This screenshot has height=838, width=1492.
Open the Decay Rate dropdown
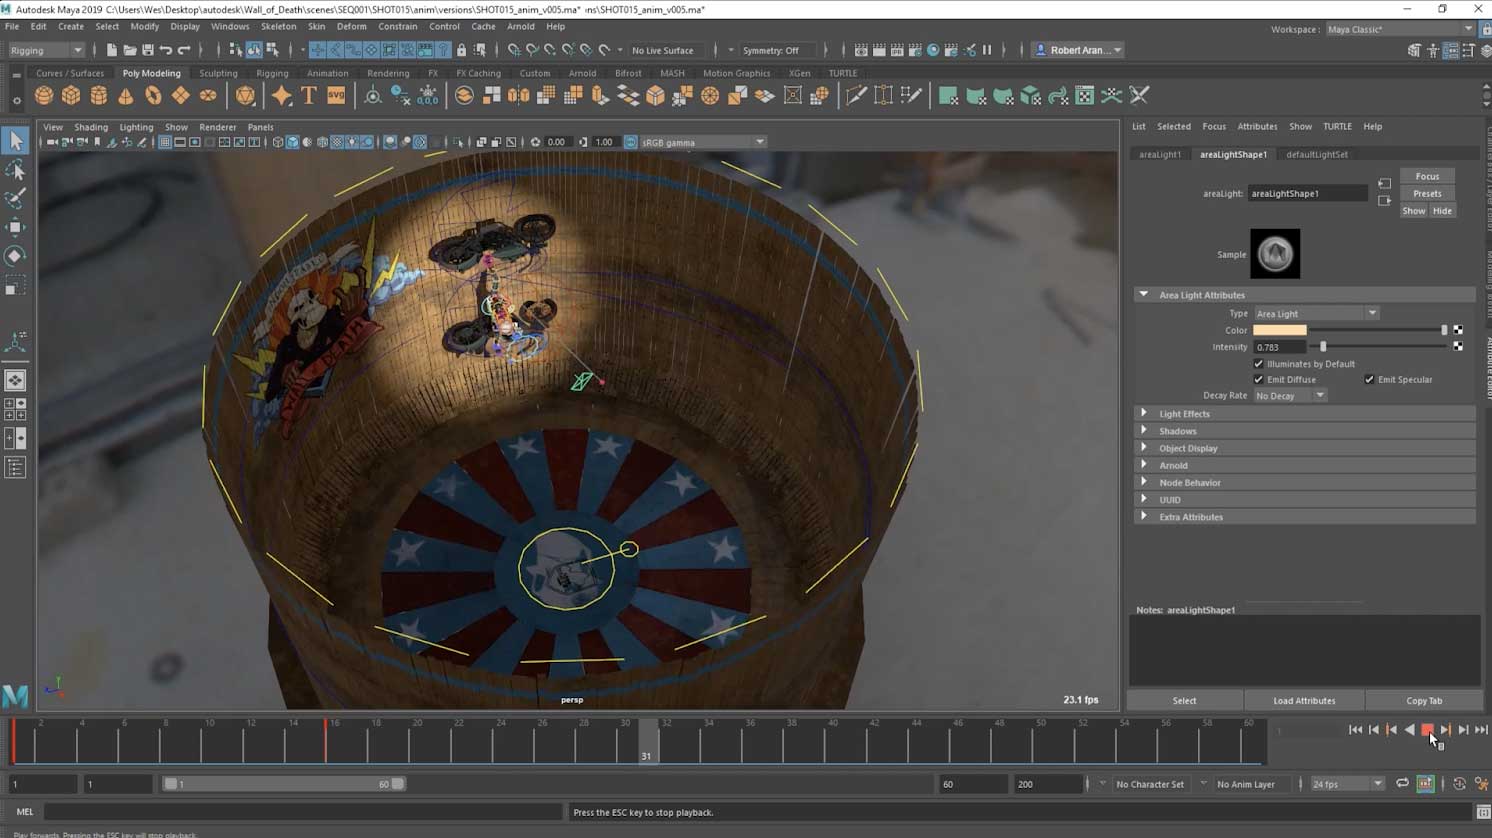(x=1290, y=396)
